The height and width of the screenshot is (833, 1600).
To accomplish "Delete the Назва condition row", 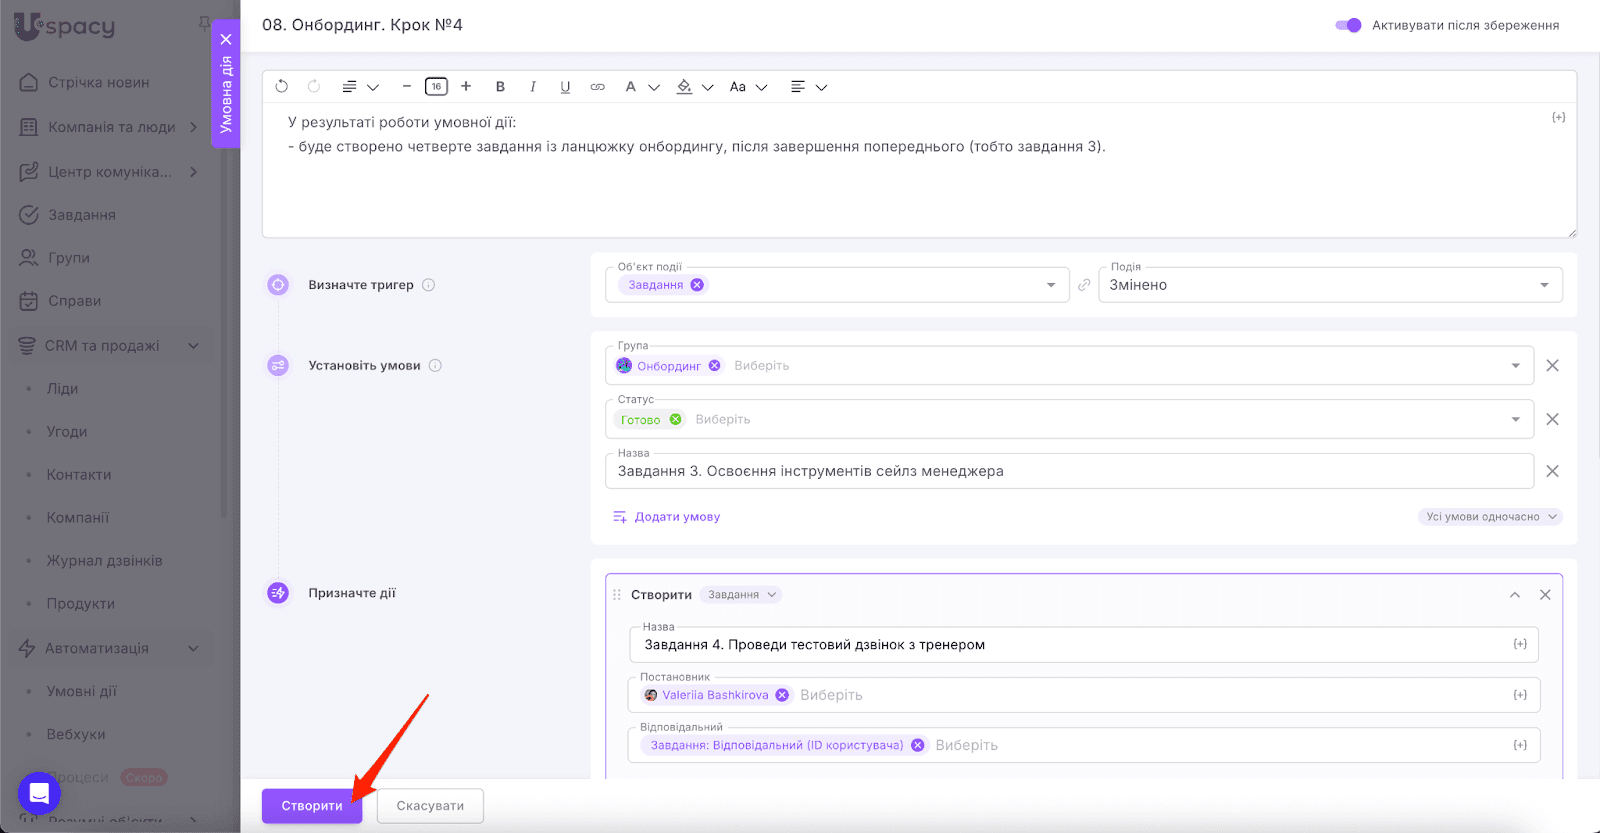I will pyautogui.click(x=1552, y=471).
